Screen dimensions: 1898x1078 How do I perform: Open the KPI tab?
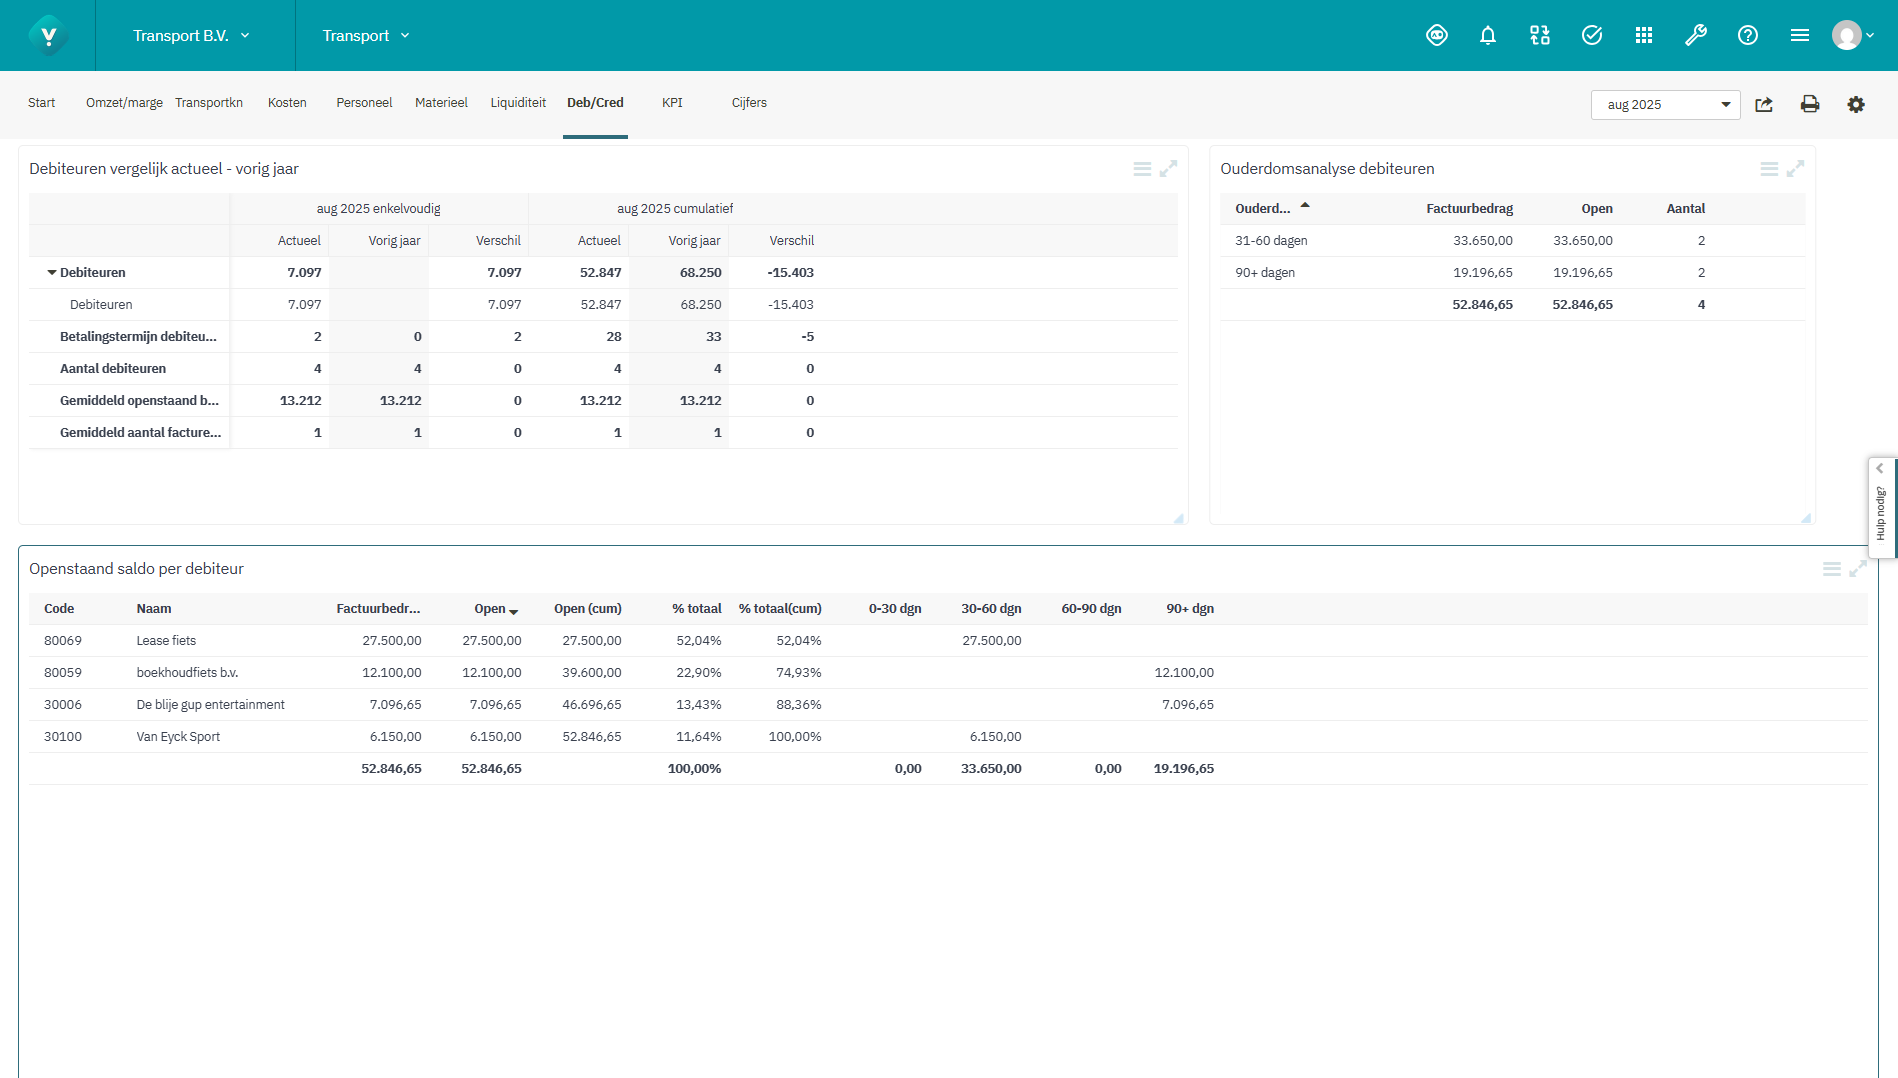[x=671, y=102]
